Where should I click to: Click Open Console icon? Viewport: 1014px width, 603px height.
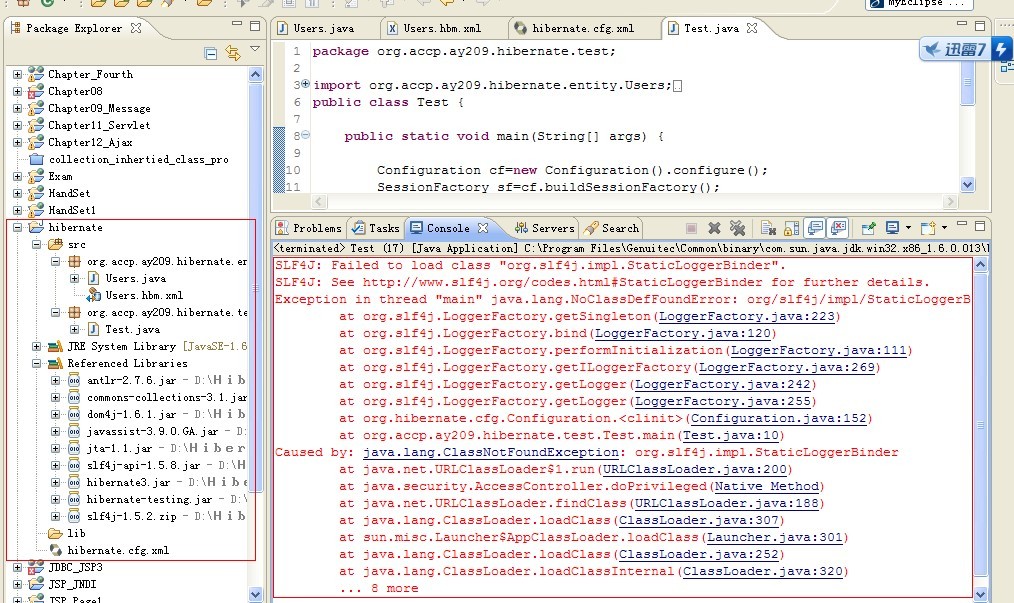coord(926,229)
